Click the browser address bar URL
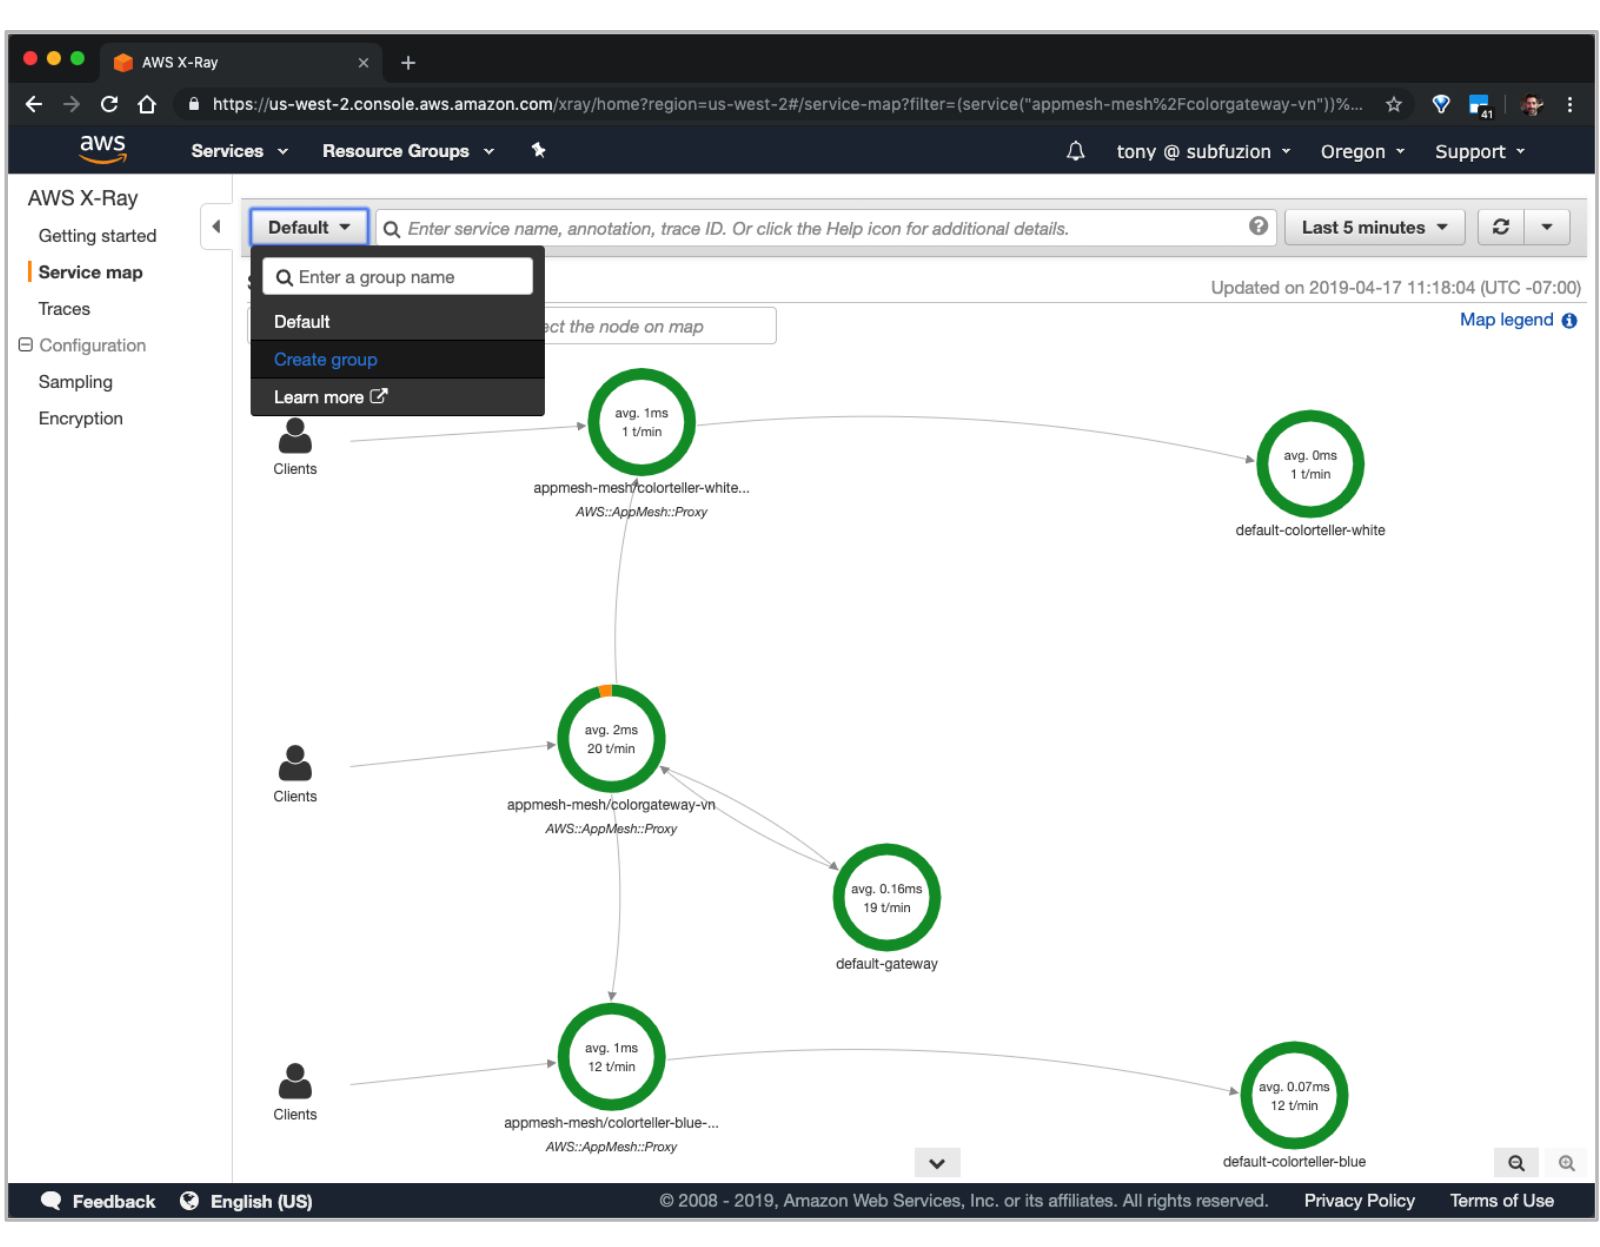This screenshot has height=1247, width=1600. pyautogui.click(x=786, y=104)
